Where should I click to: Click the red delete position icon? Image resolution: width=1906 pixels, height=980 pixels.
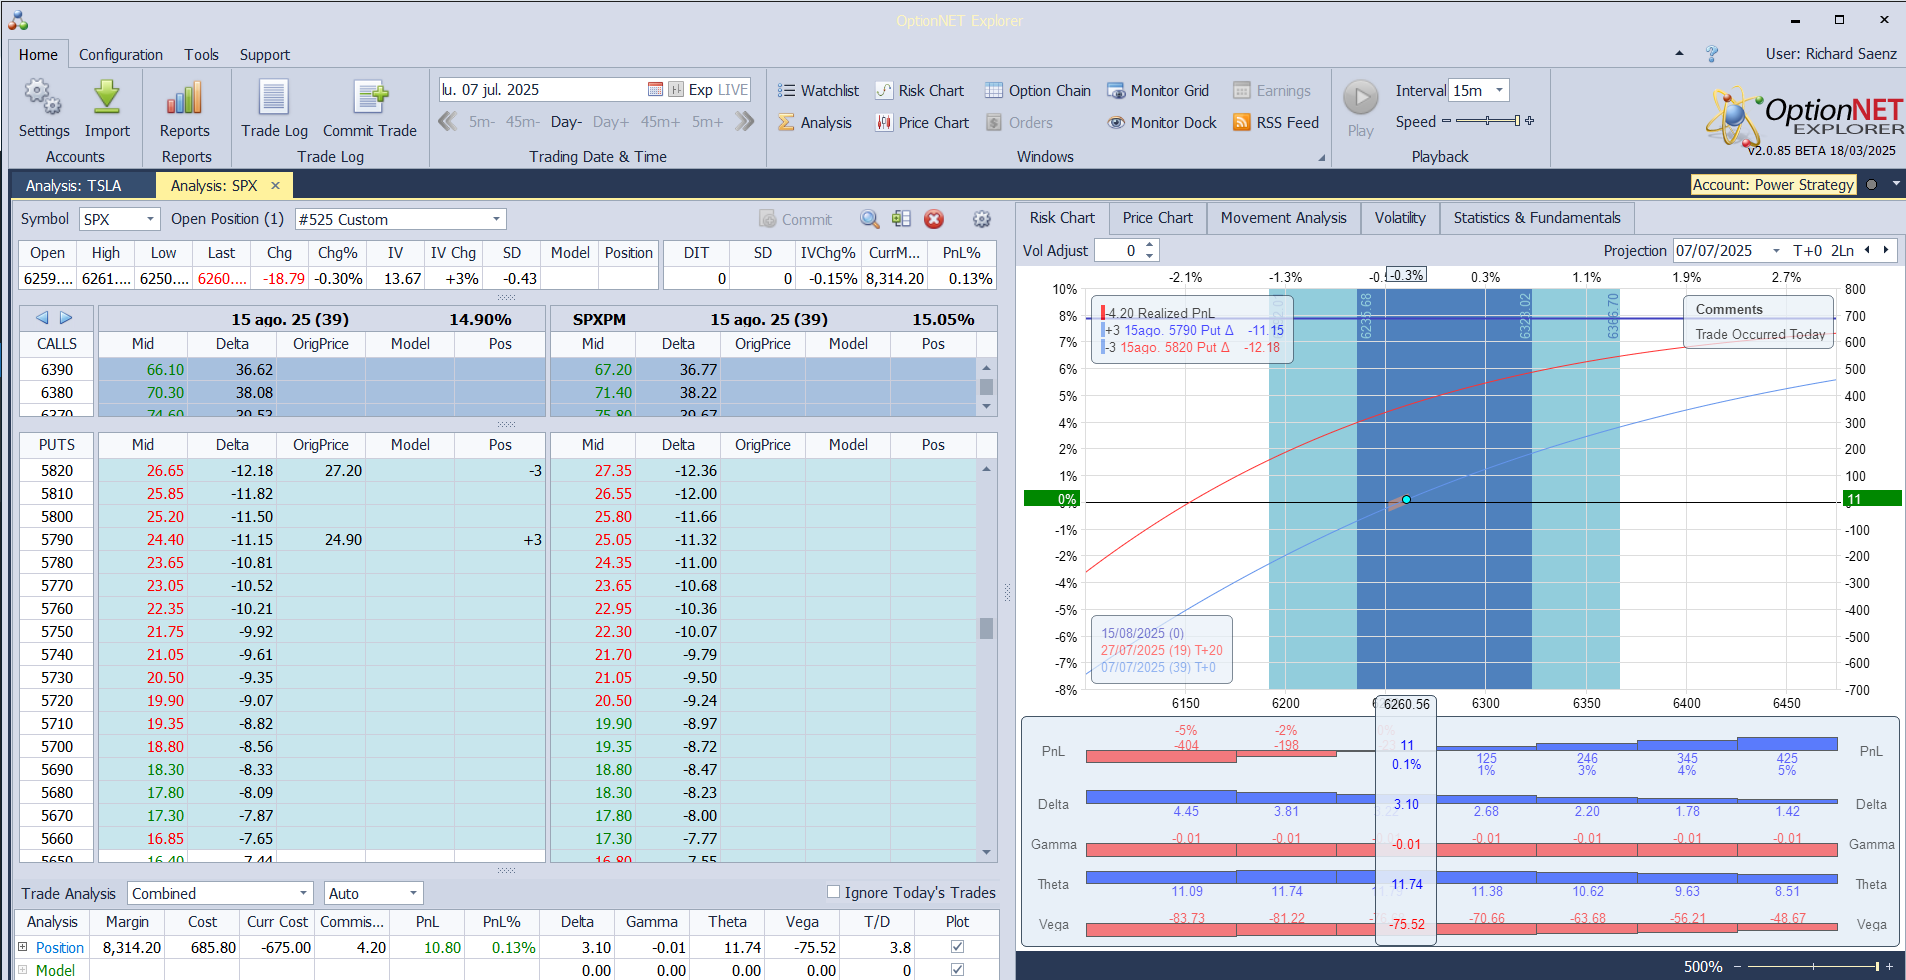pos(934,219)
